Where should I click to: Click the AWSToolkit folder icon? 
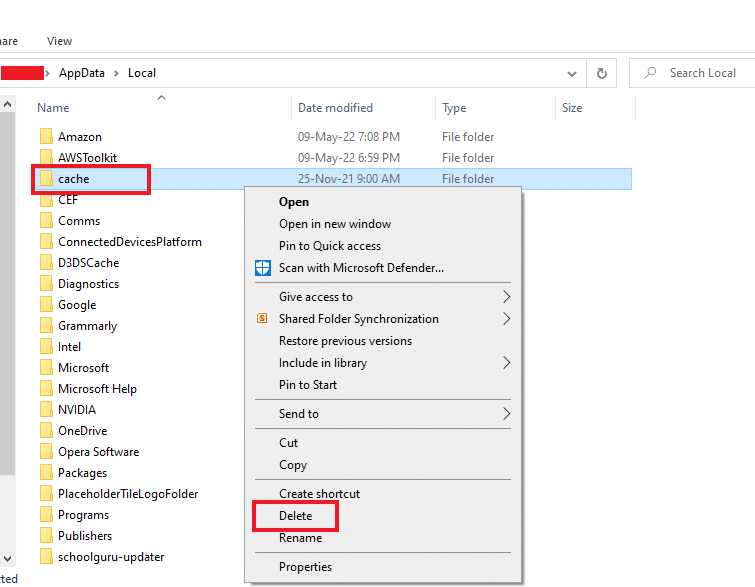(46, 157)
